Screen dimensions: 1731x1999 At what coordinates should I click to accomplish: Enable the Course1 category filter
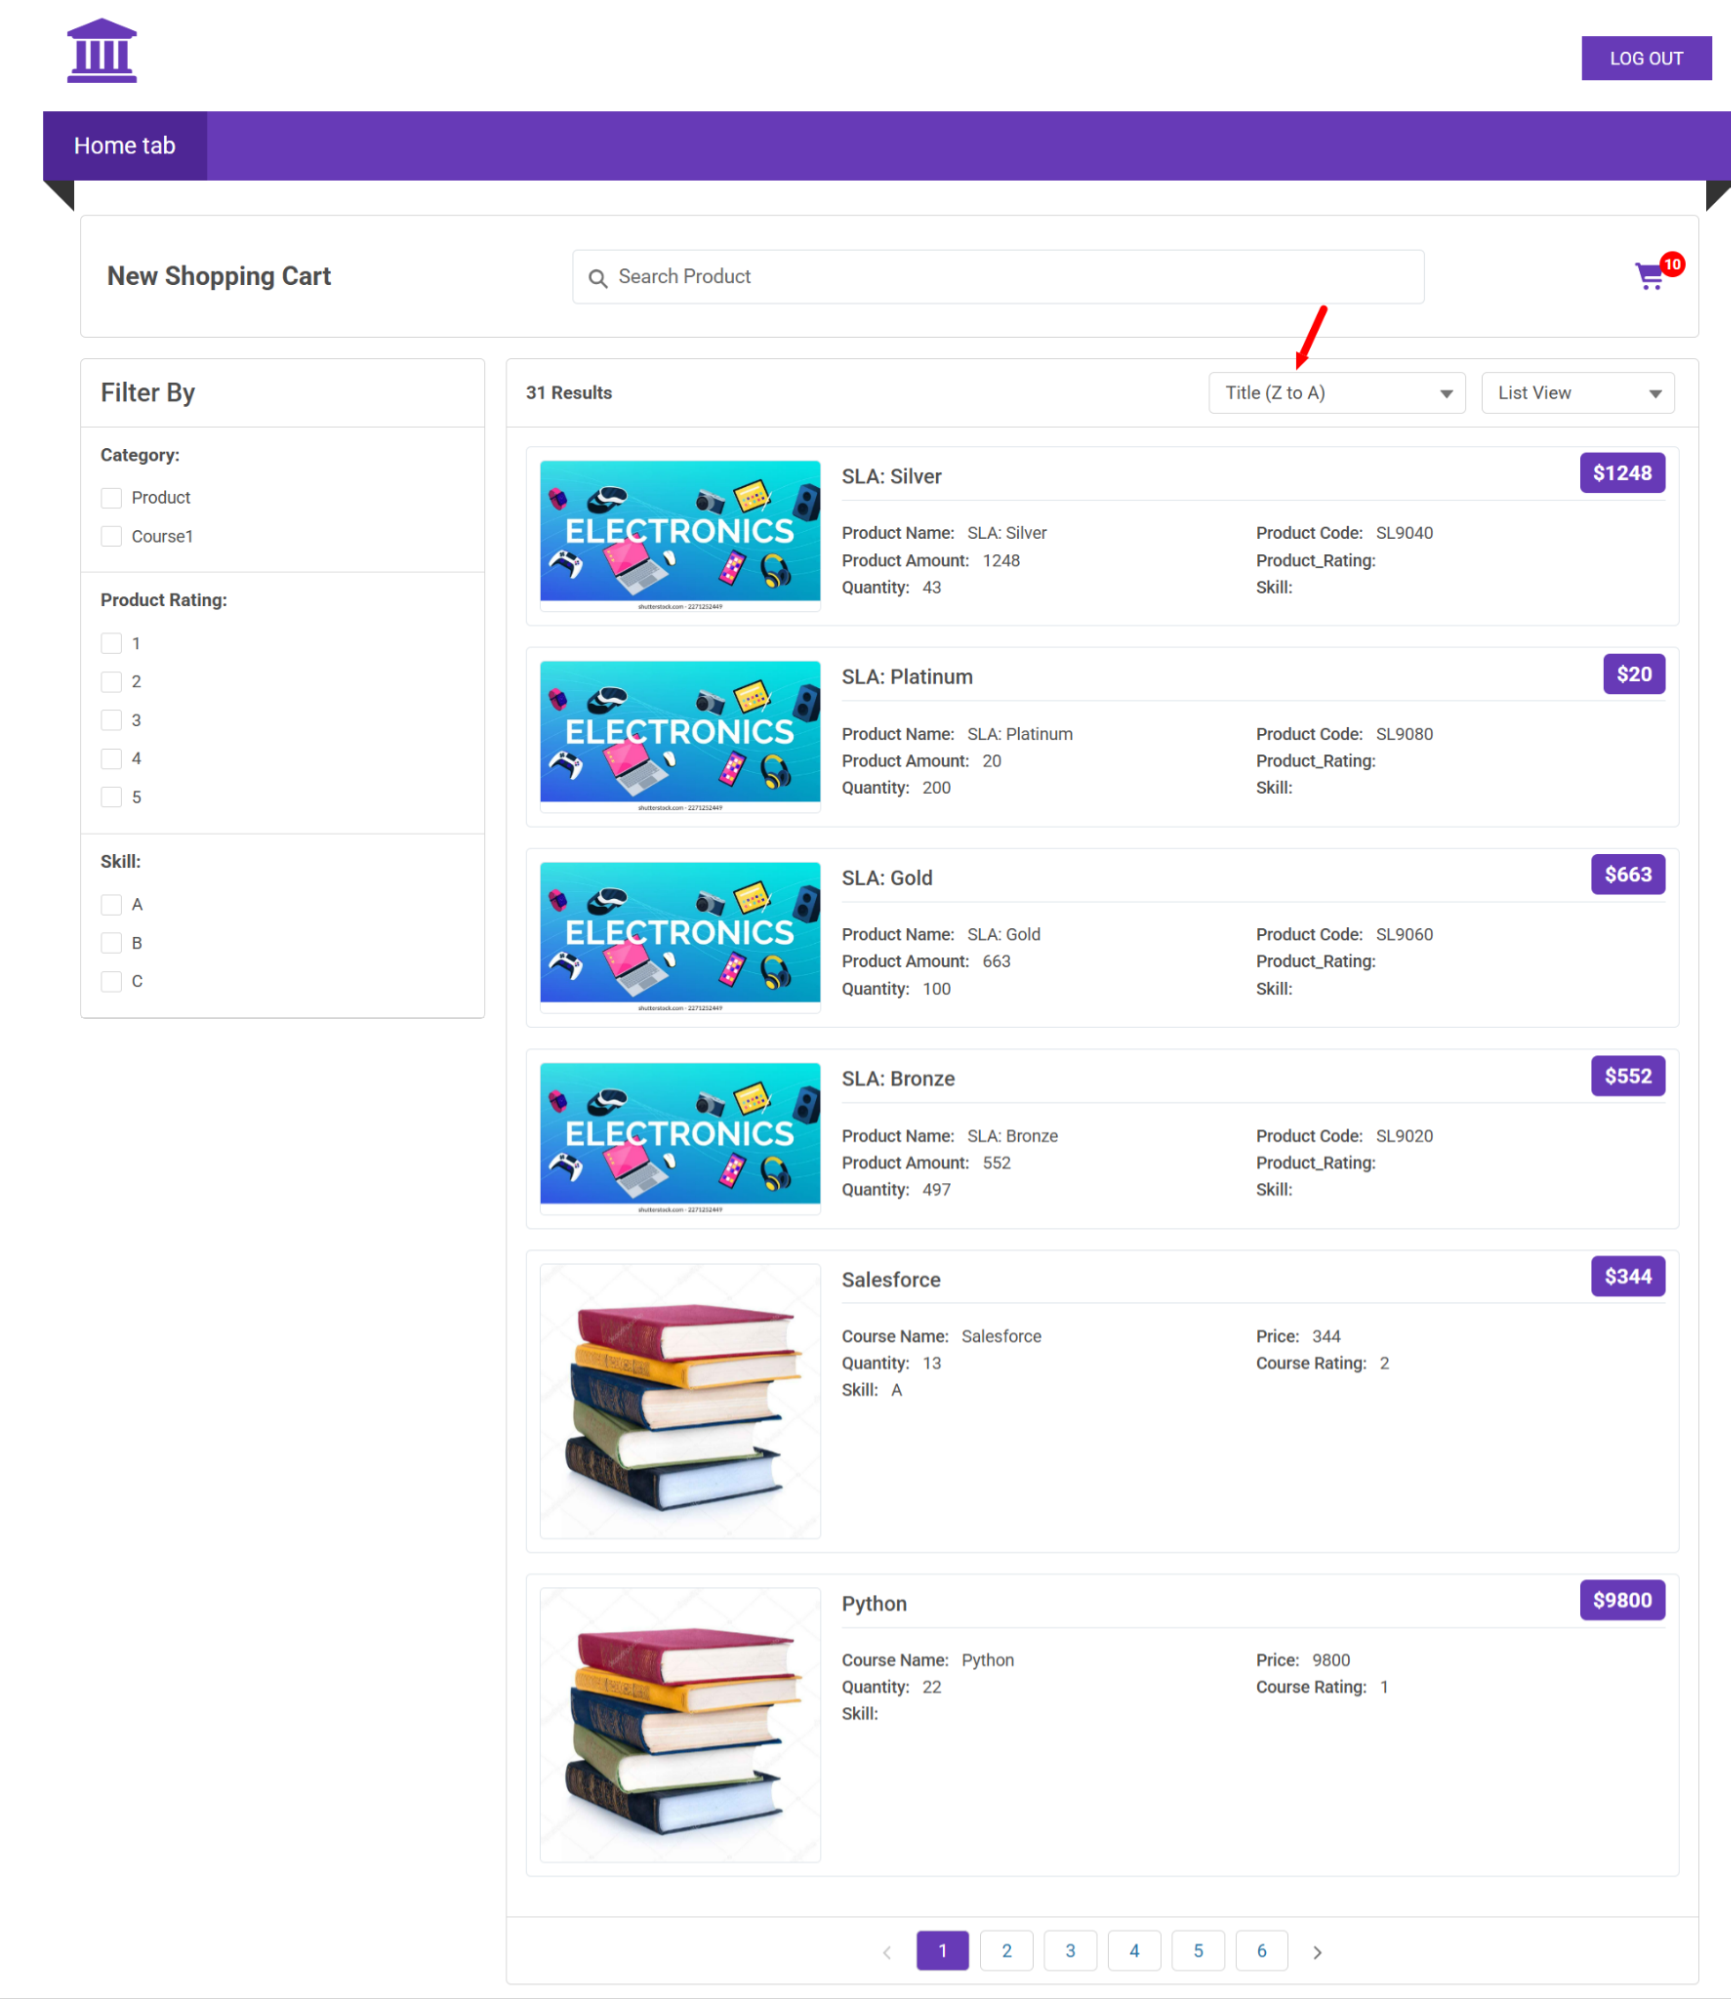click(111, 536)
